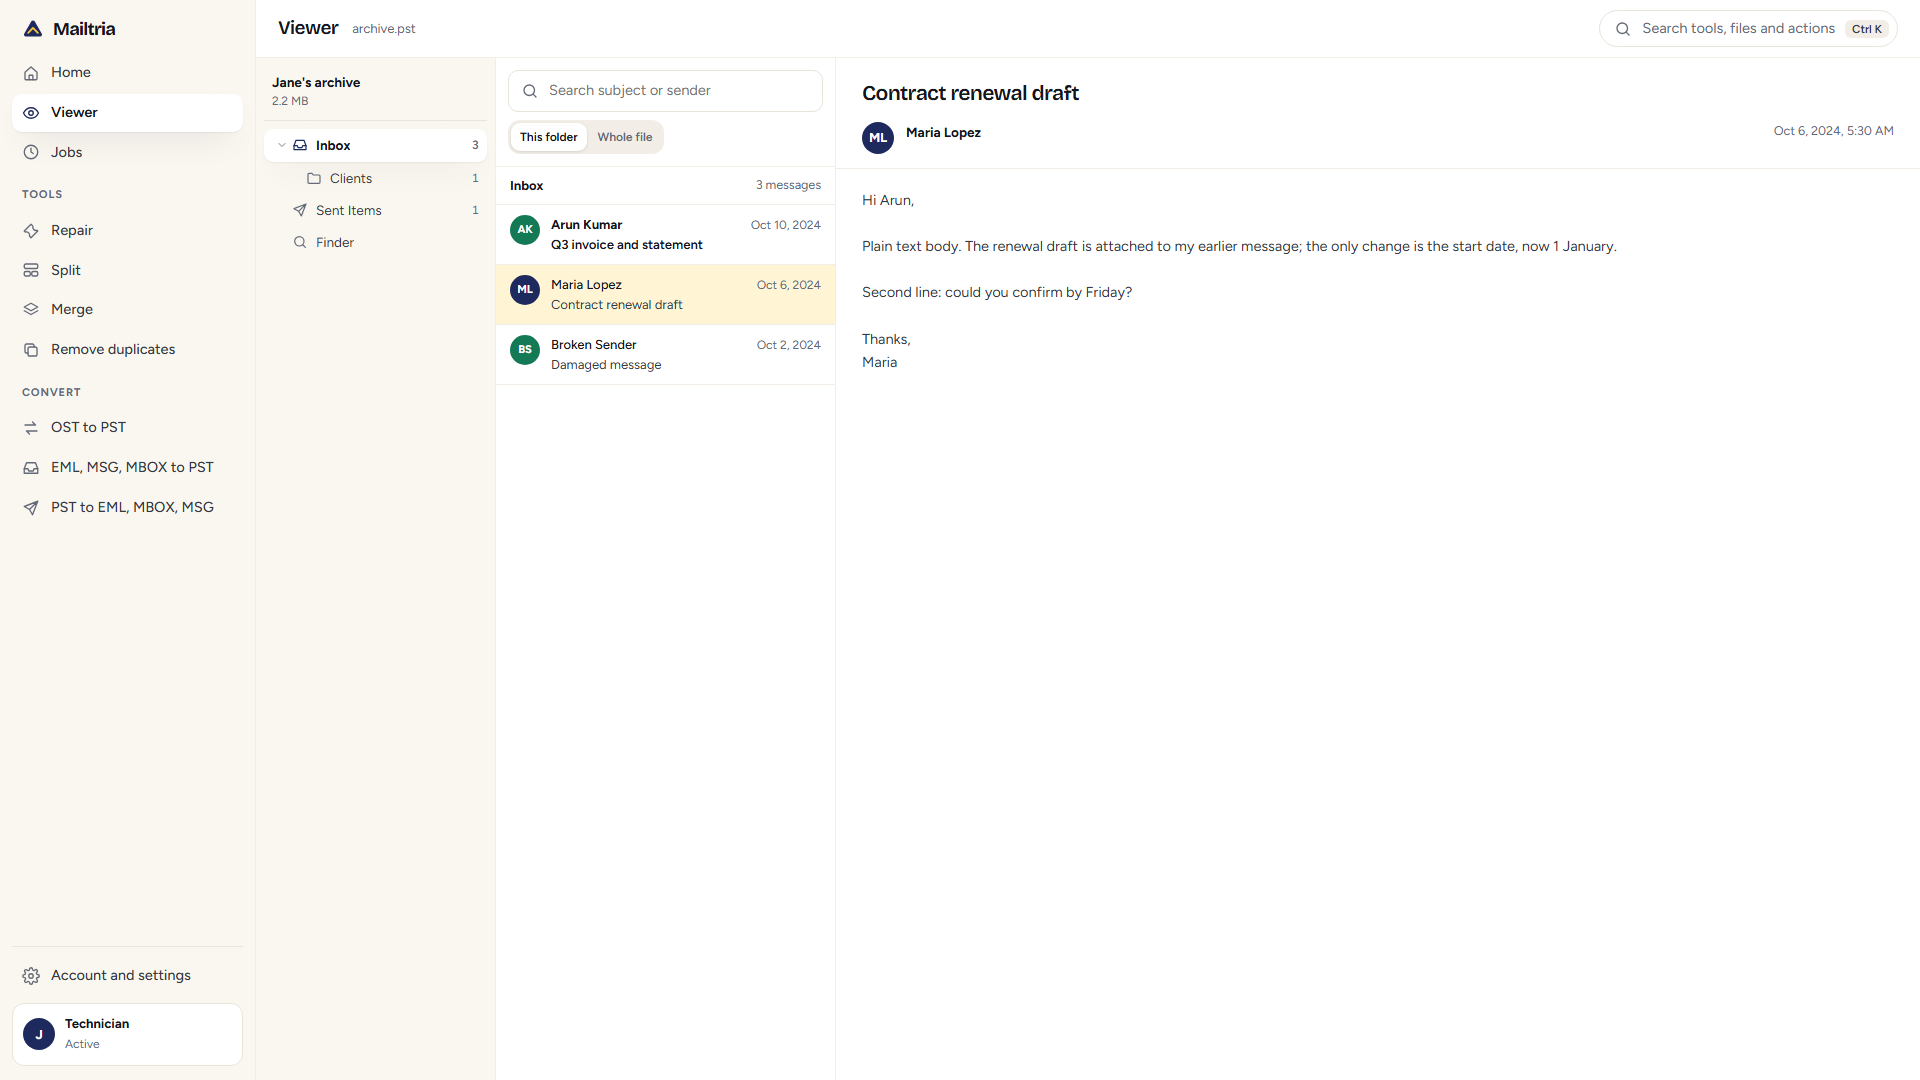Select the Contract renewal draft message row

point(665,295)
